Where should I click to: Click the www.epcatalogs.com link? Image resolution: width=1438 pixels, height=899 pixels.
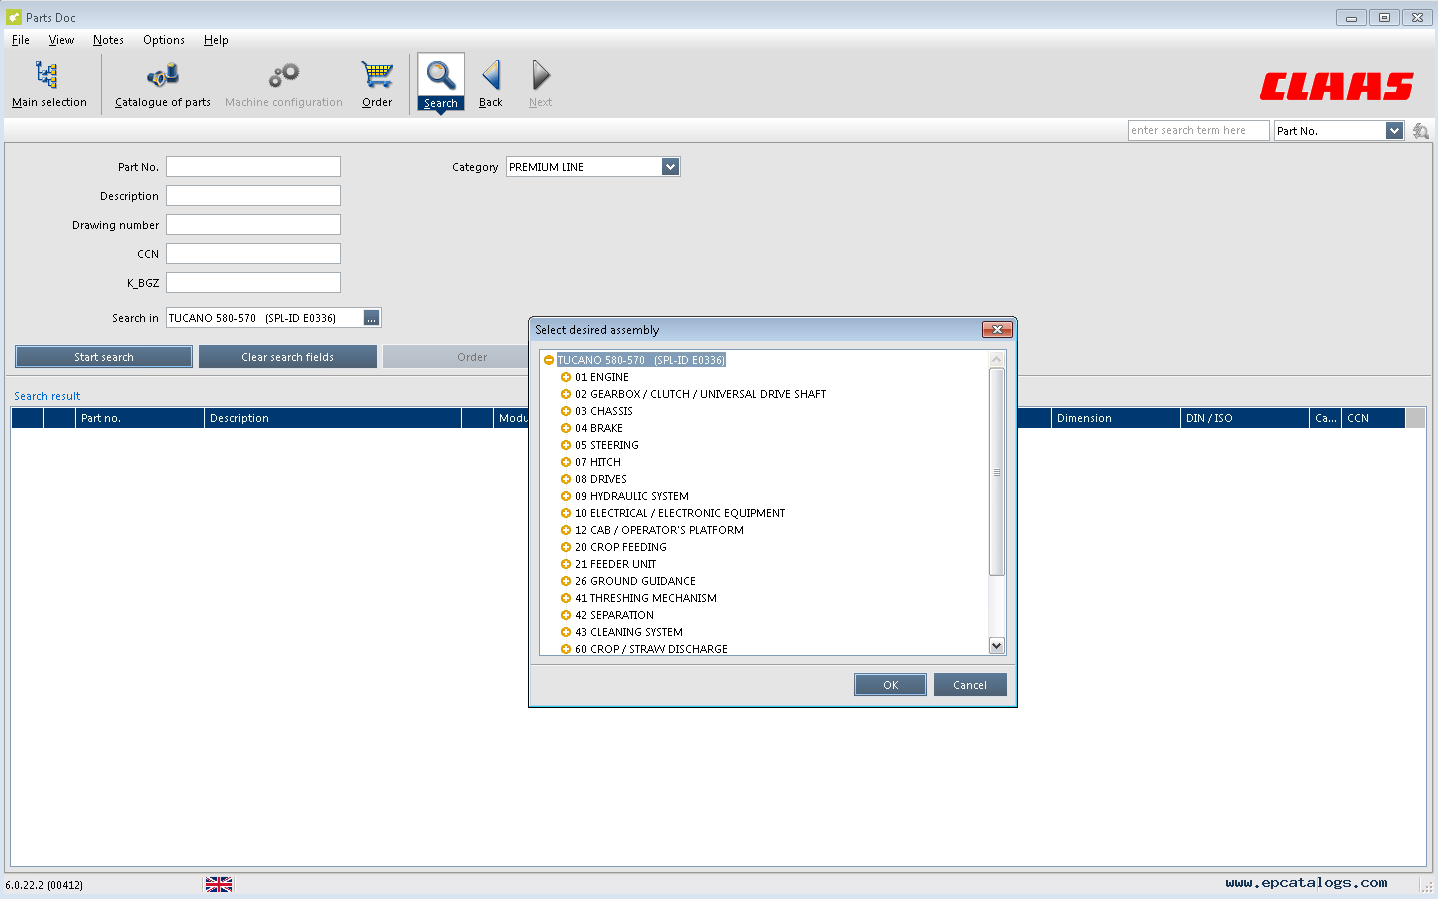tap(1306, 883)
